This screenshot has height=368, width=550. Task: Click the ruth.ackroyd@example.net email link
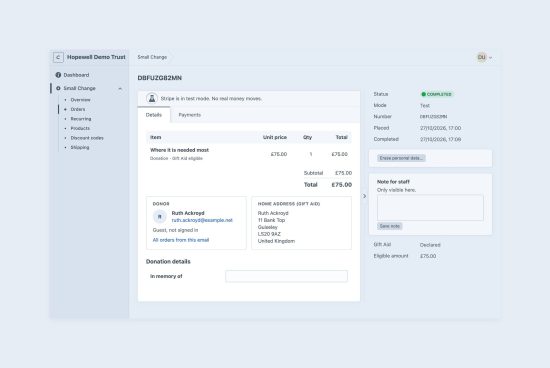pyautogui.click(x=202, y=220)
